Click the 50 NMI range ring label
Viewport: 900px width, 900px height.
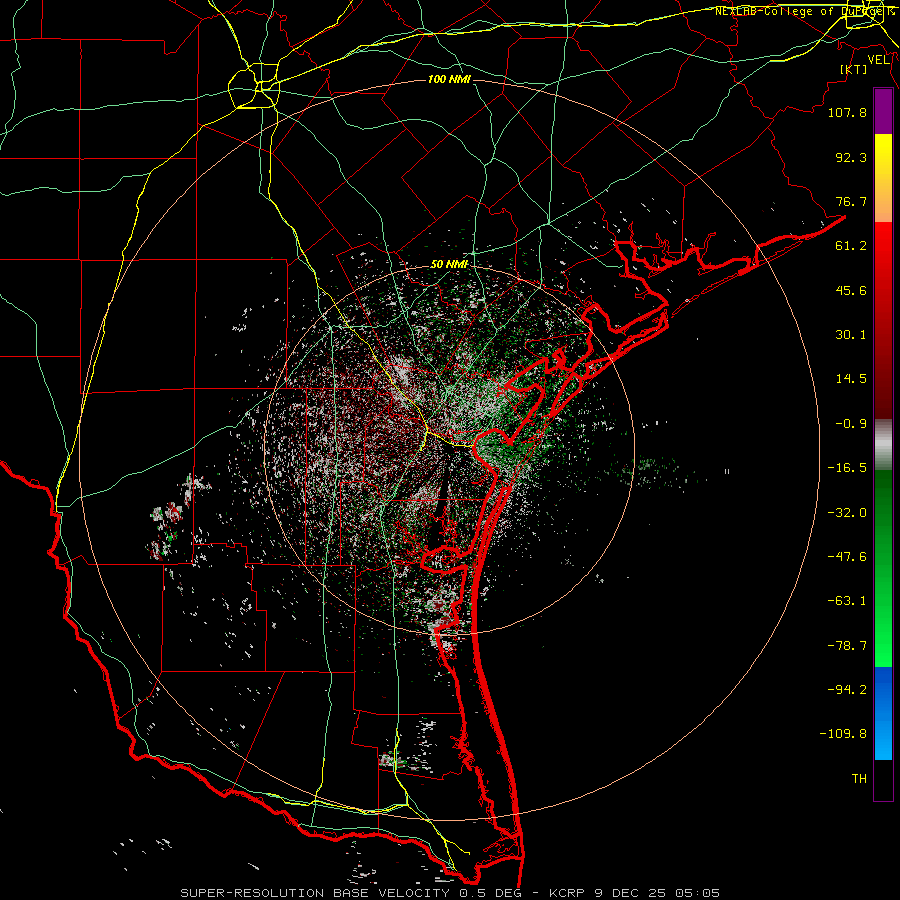pos(449,264)
